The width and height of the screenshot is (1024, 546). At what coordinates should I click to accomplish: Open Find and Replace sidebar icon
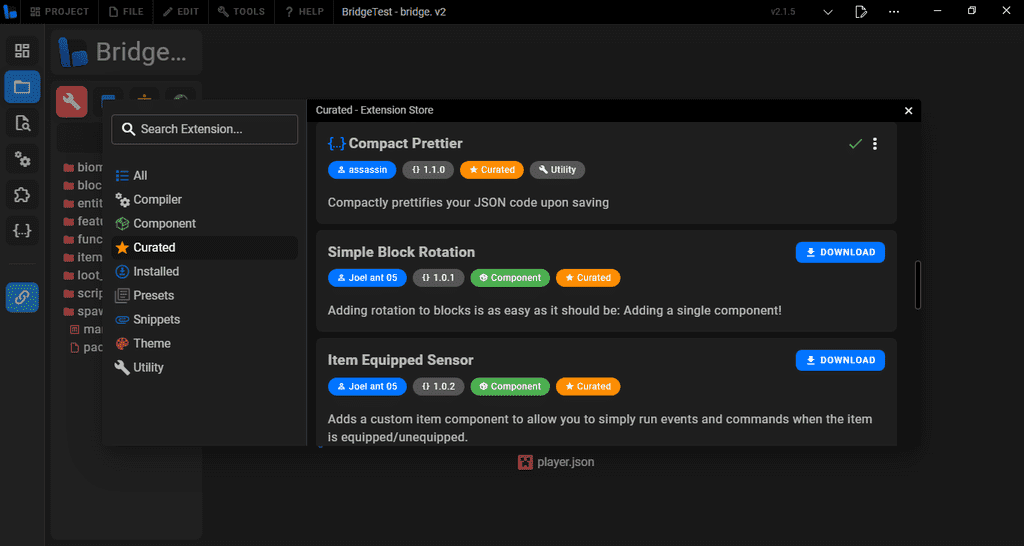point(22,123)
